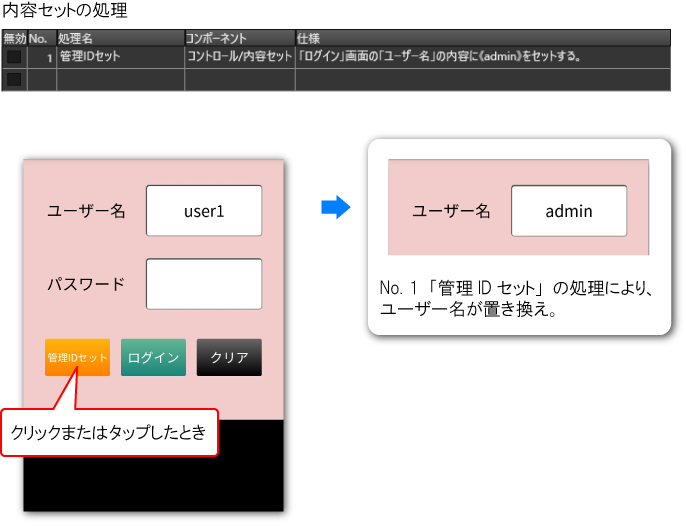Select the 管理IDセット cell in the table
686x526 pixels.
tap(120, 57)
